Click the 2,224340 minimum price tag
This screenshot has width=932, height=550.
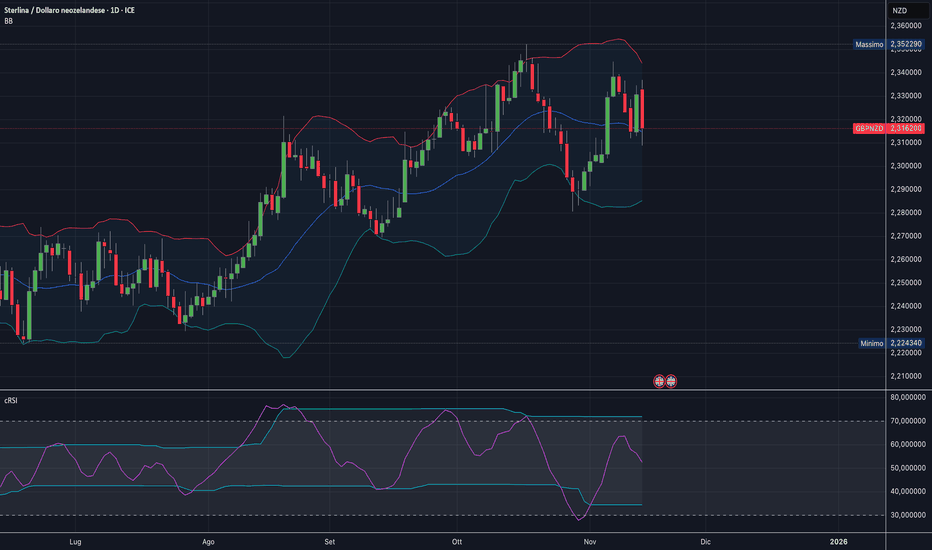click(x=906, y=343)
